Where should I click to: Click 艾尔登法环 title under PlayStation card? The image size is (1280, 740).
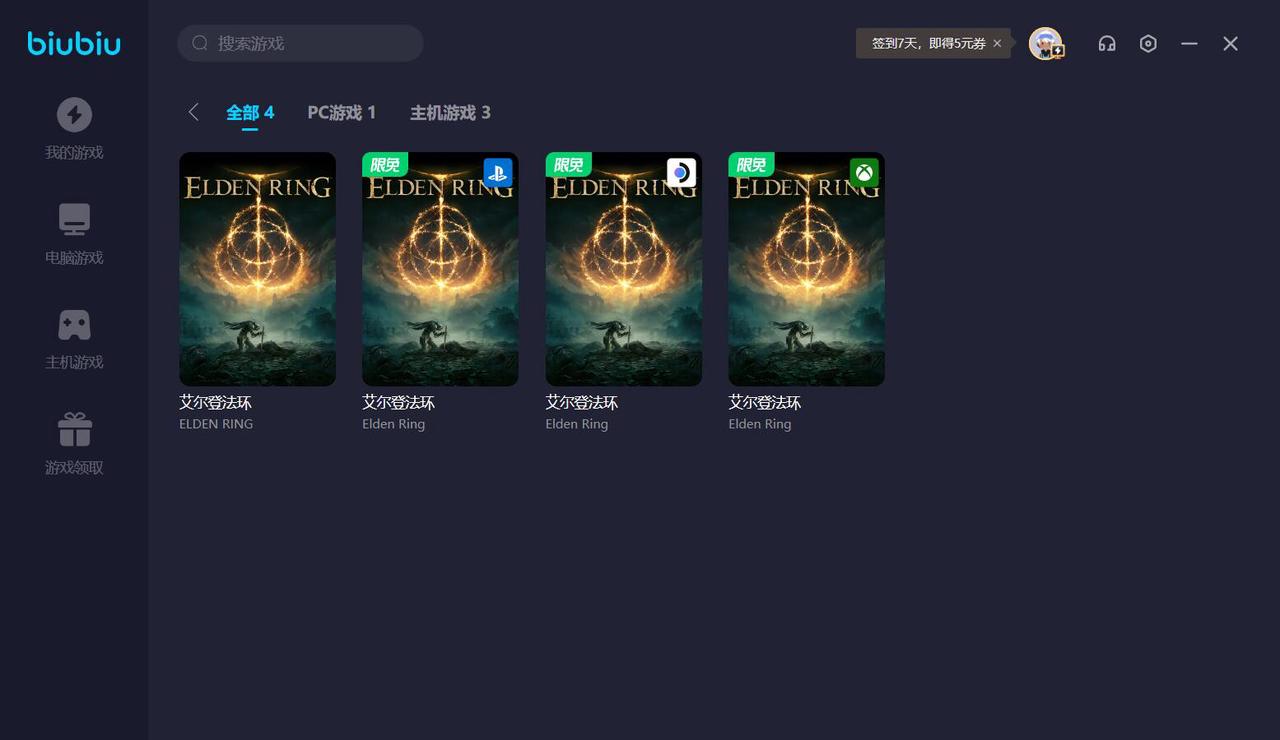coord(398,402)
